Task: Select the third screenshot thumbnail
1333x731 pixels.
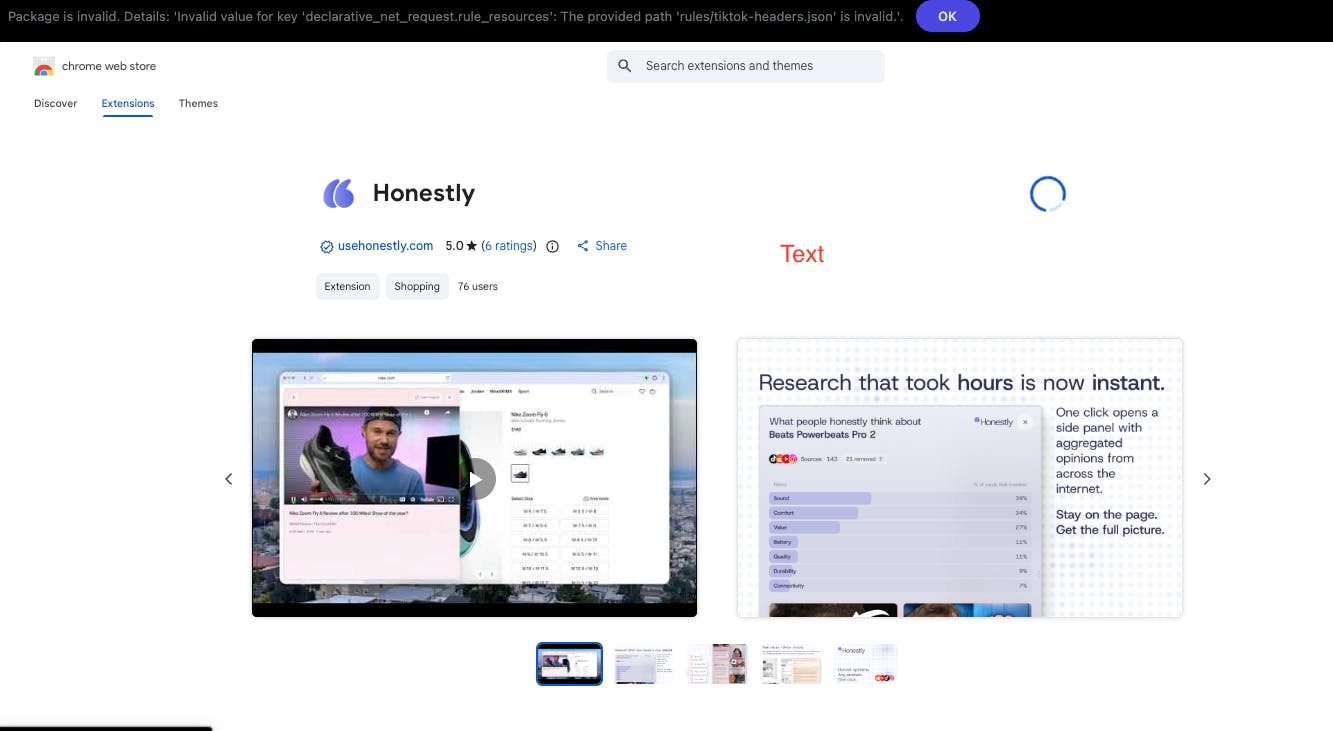Action: point(718,664)
